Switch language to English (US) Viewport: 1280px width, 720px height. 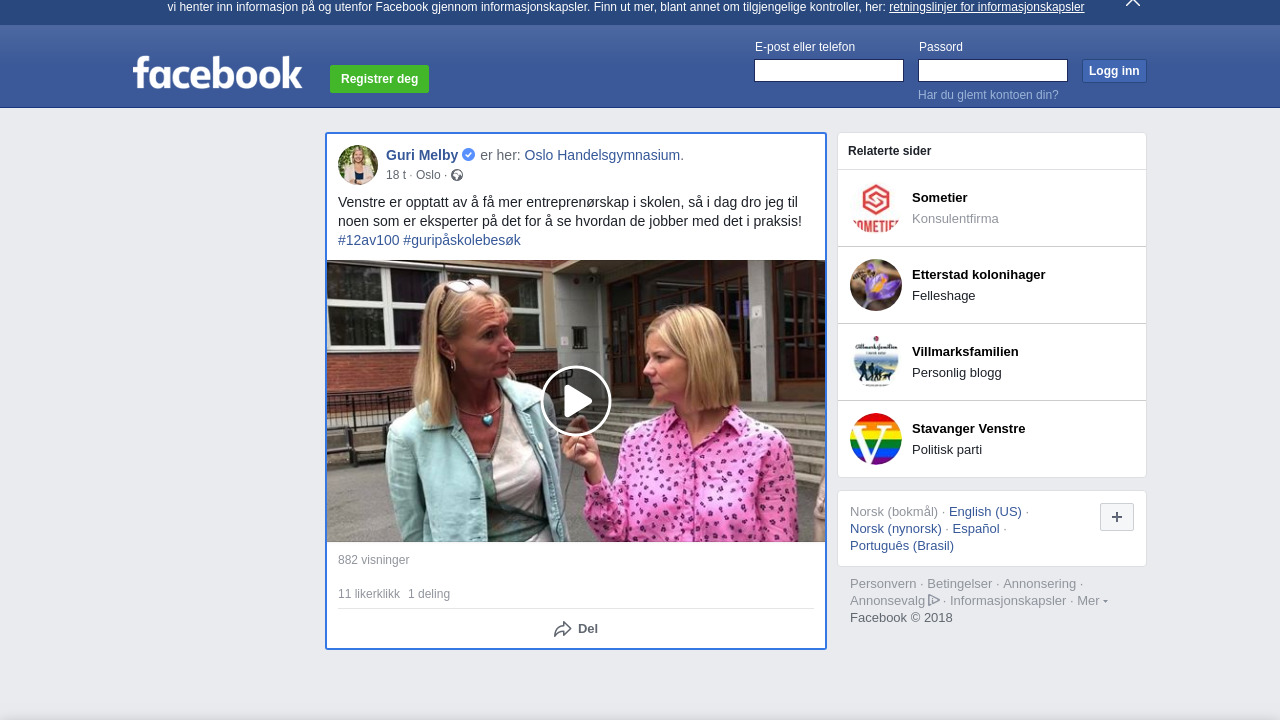(985, 512)
